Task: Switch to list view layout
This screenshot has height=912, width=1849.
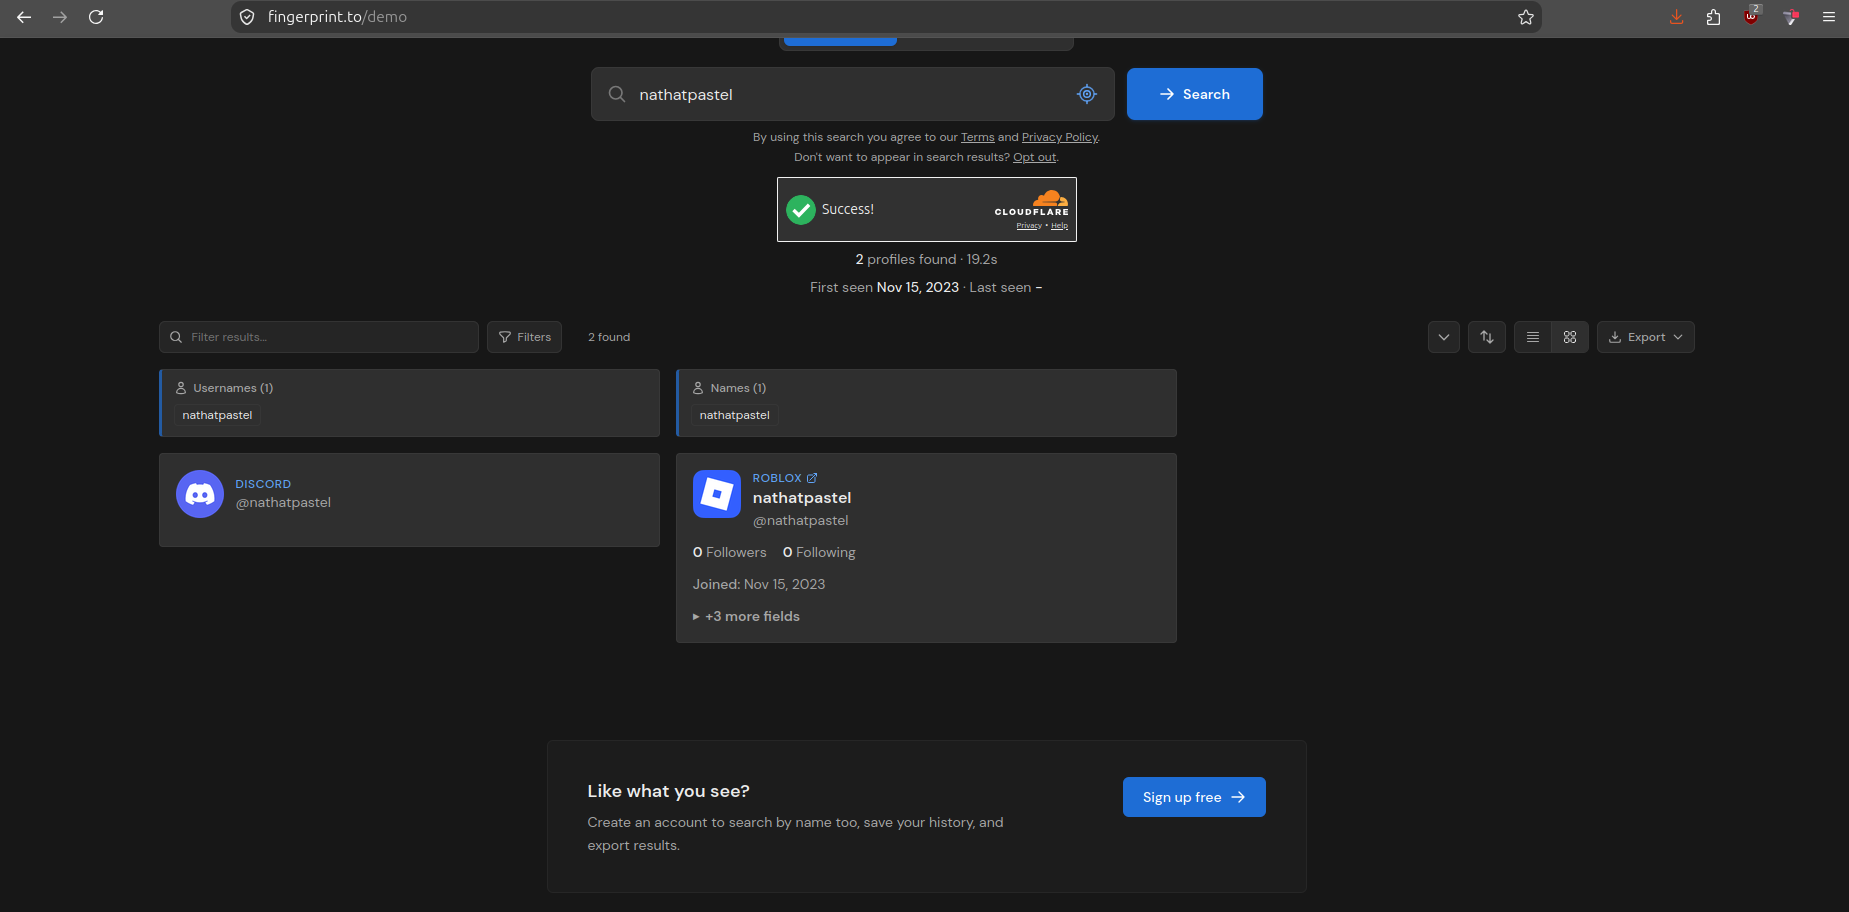Action: (x=1533, y=337)
